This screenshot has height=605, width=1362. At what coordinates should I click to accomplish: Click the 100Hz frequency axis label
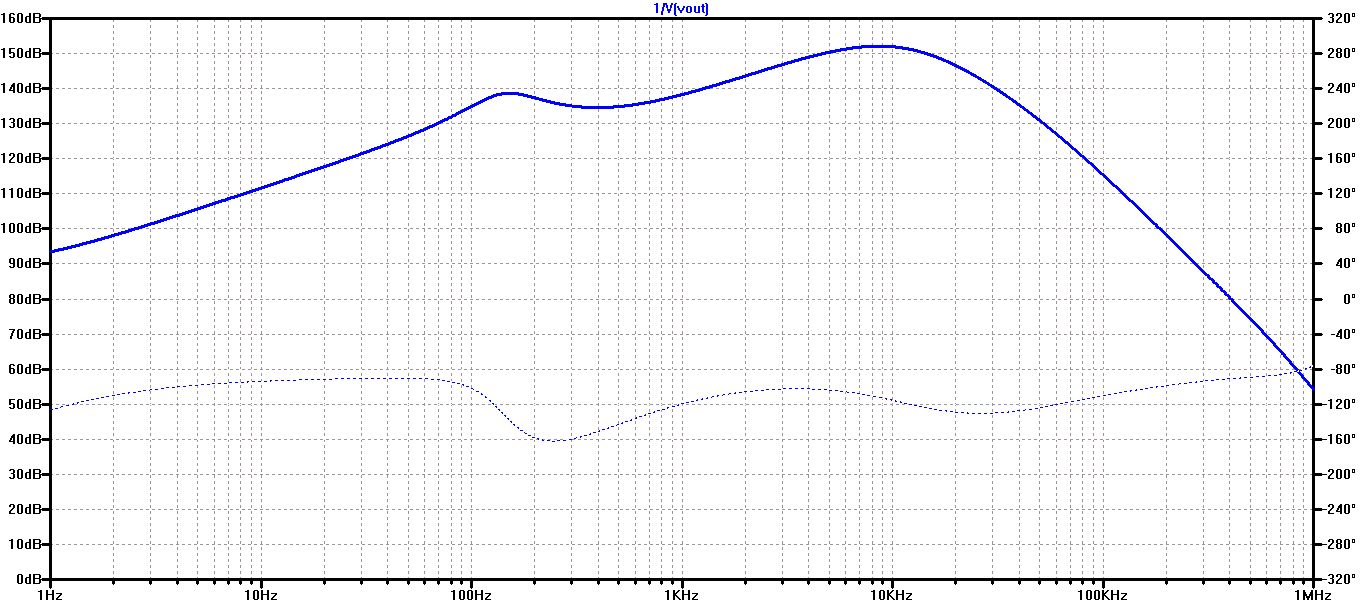click(x=470, y=595)
